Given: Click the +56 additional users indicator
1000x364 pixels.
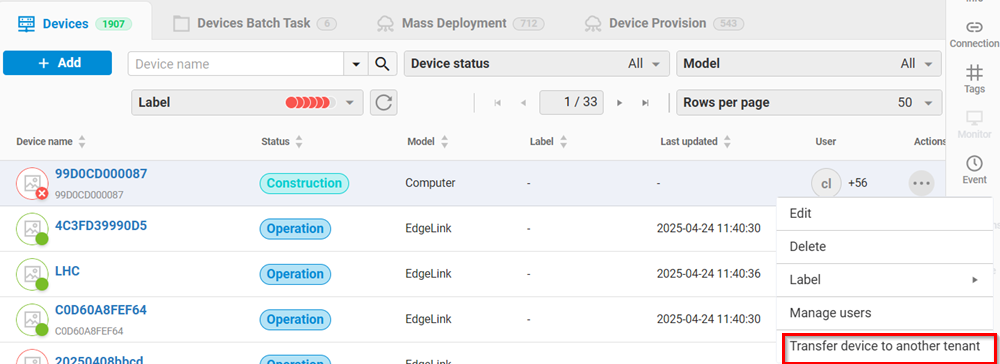Looking at the screenshot, I should click(857, 184).
